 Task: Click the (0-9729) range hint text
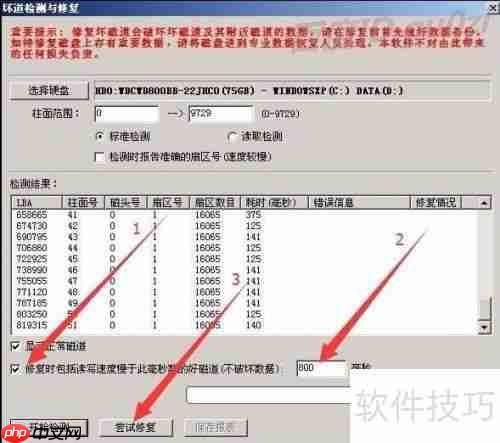tap(280, 114)
